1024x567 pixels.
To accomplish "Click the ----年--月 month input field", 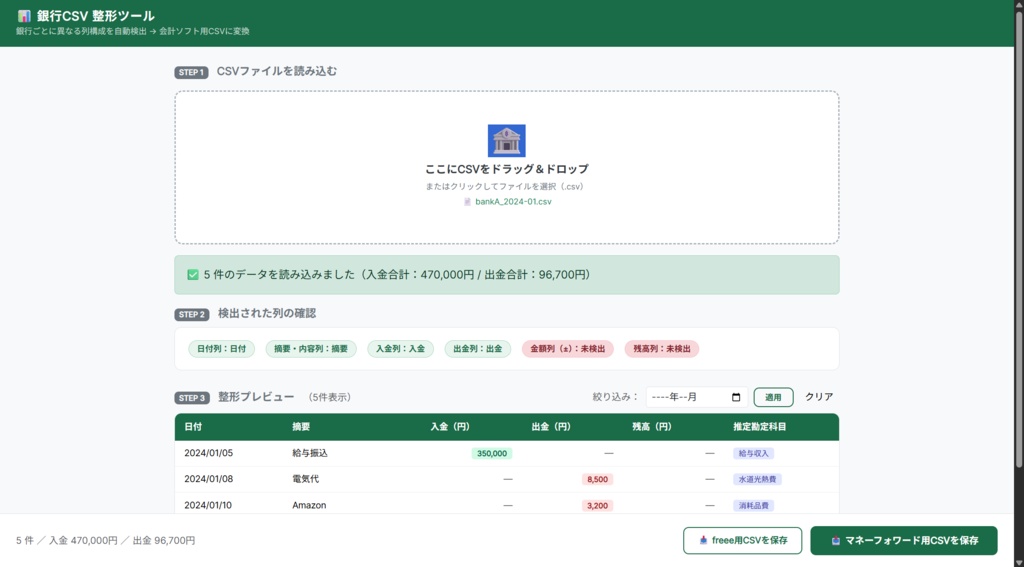I will 696,397.
